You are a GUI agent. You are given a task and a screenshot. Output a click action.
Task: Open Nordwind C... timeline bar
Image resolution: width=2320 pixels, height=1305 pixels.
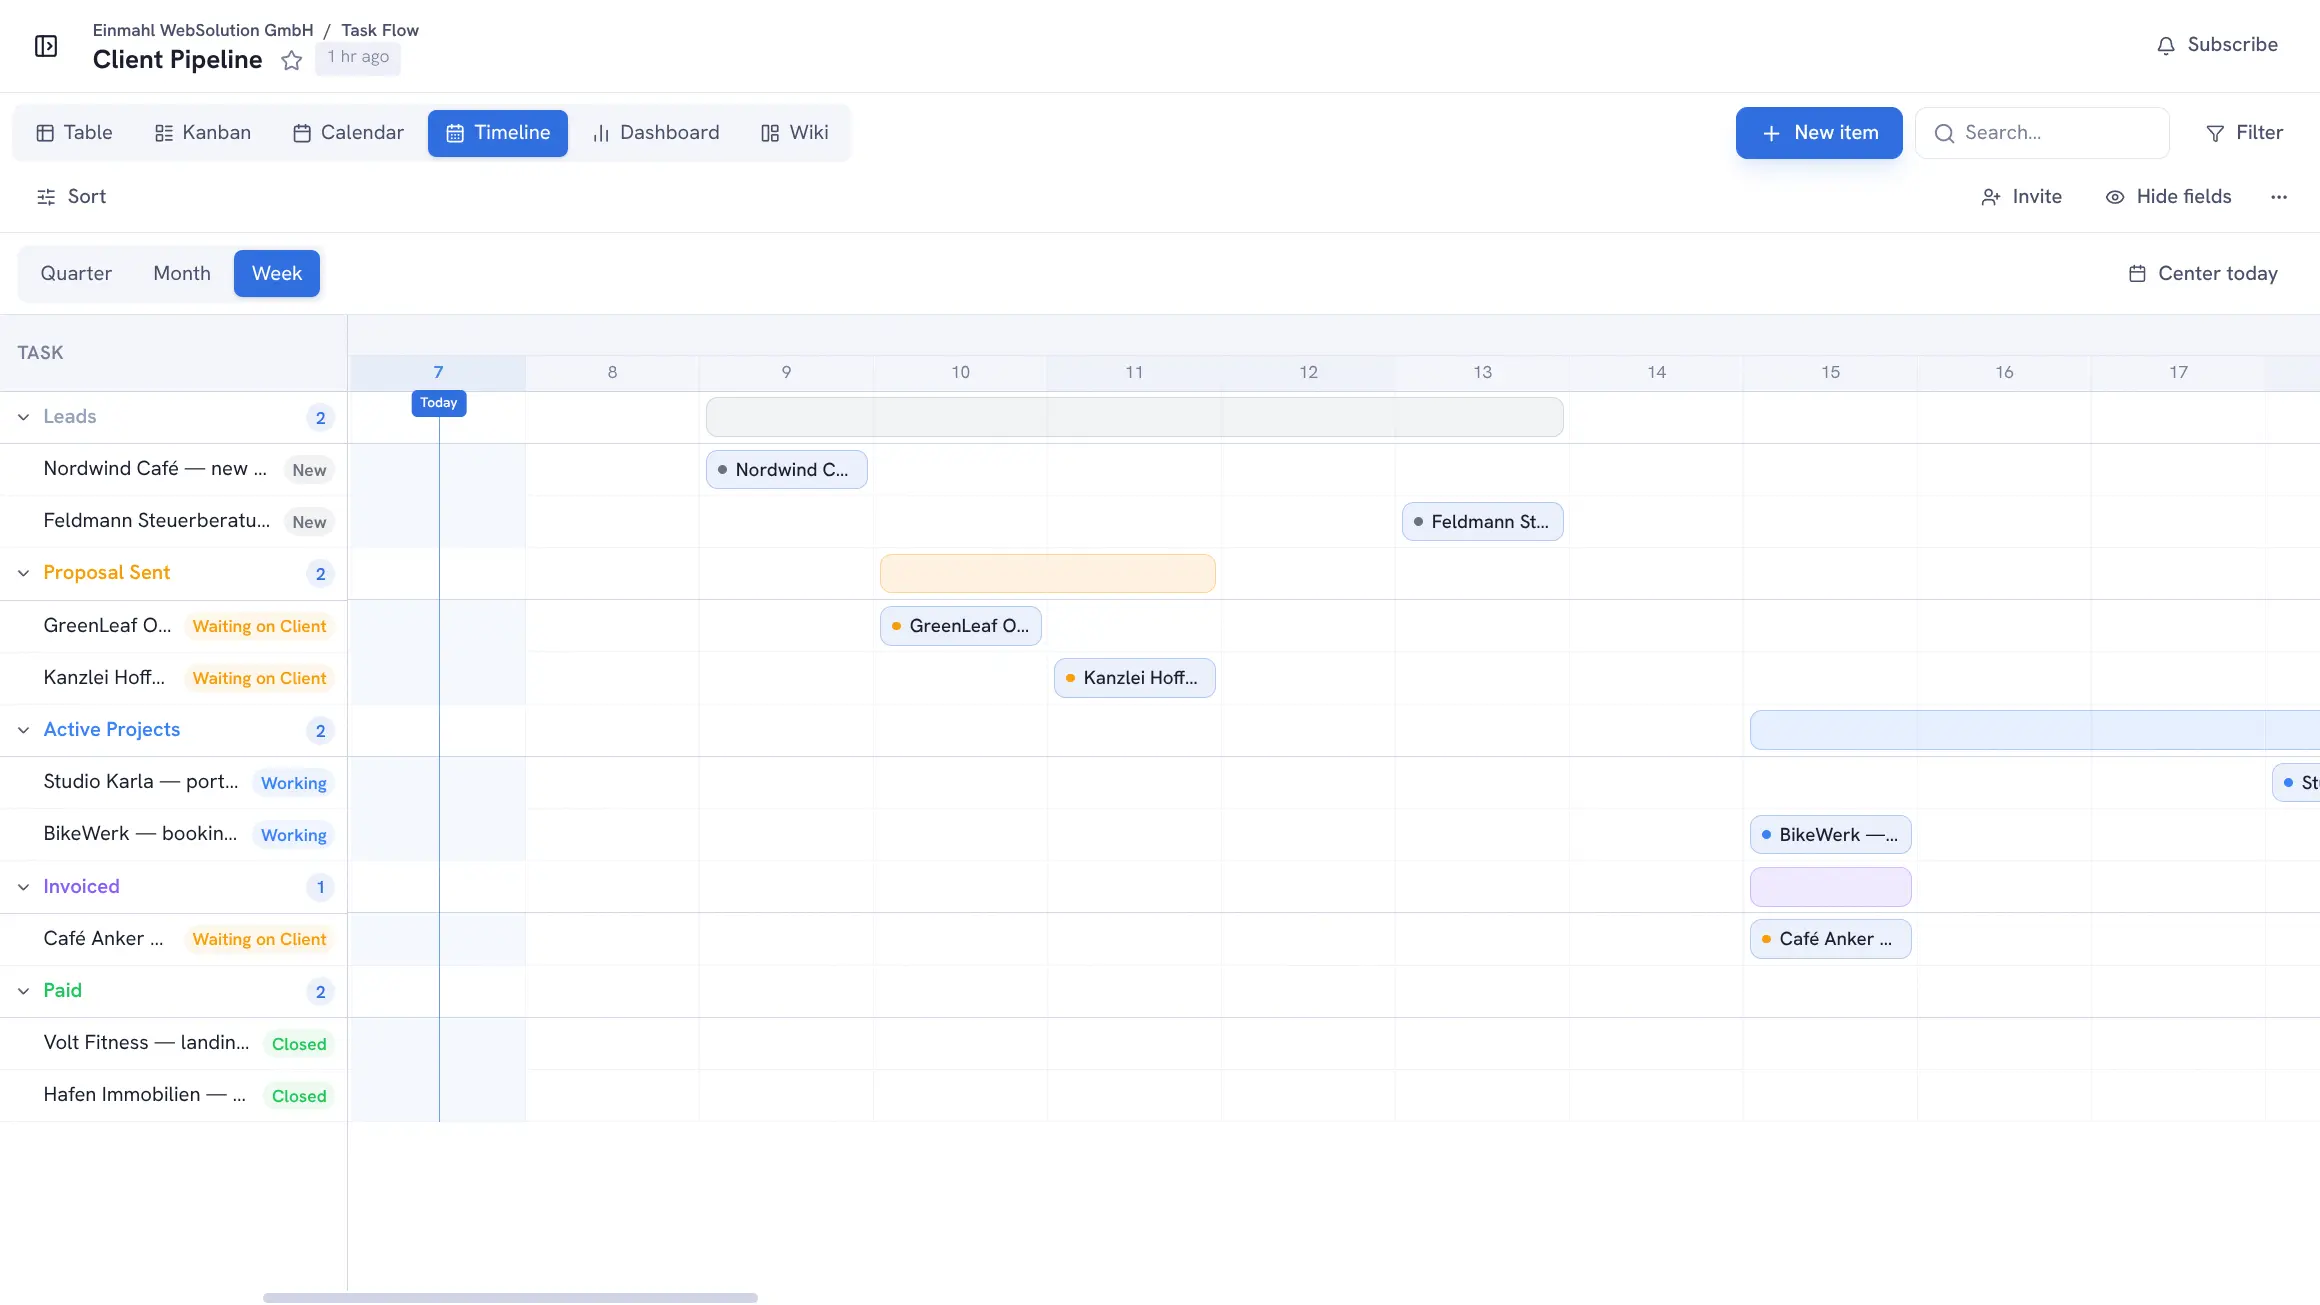787,470
